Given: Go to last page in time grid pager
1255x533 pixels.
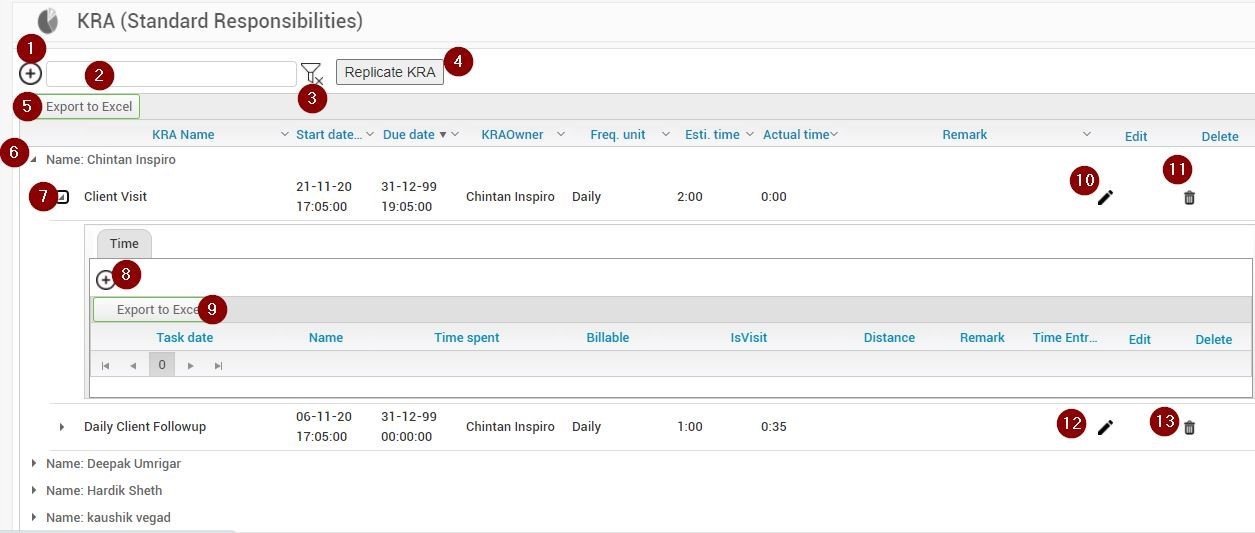Looking at the screenshot, I should [218, 366].
